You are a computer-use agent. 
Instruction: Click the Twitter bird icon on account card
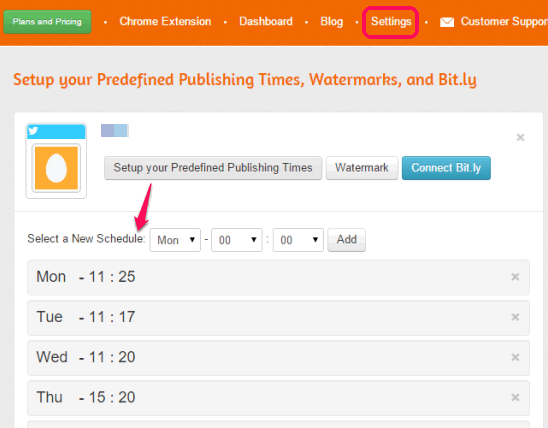tap(33, 131)
